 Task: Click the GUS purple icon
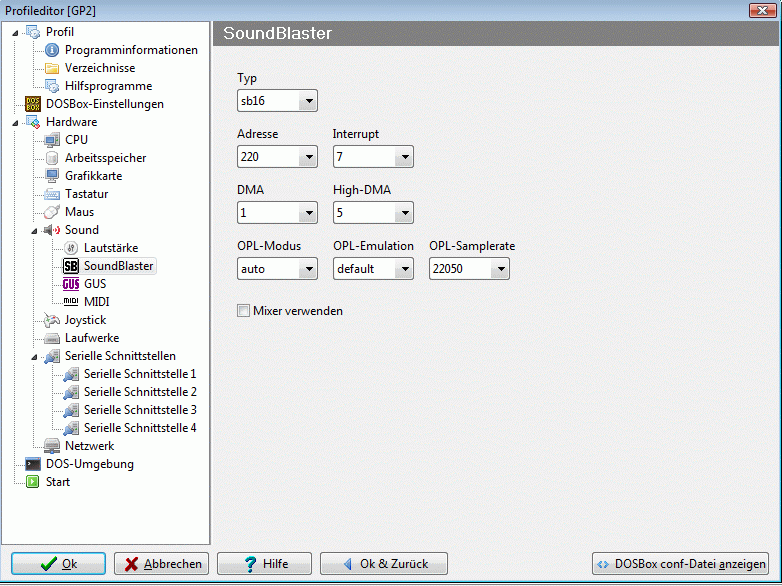[x=71, y=284]
